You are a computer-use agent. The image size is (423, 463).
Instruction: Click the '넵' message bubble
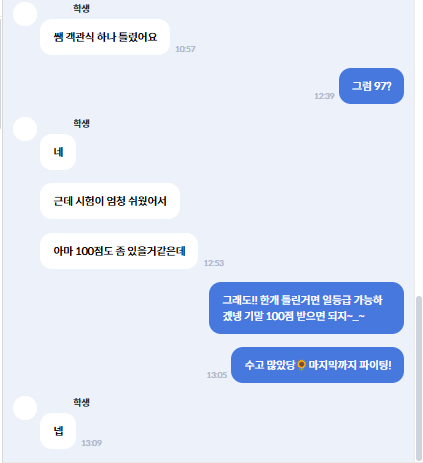(58, 431)
